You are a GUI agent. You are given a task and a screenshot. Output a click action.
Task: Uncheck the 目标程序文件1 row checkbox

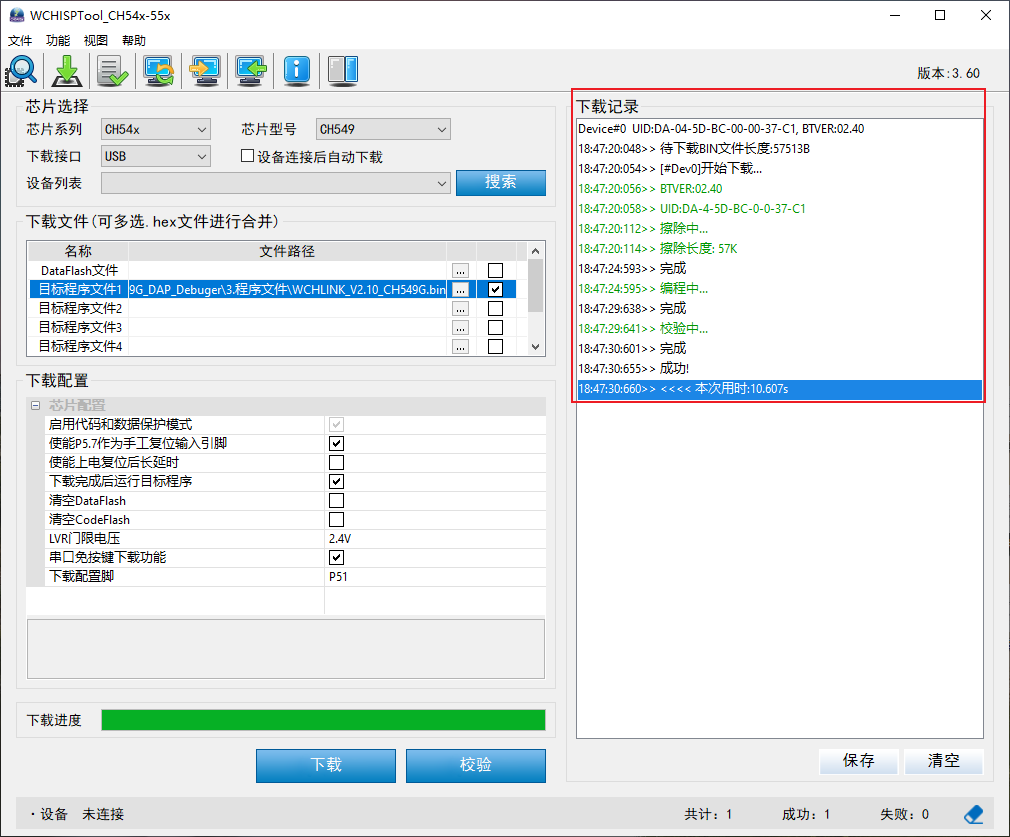pos(495,289)
